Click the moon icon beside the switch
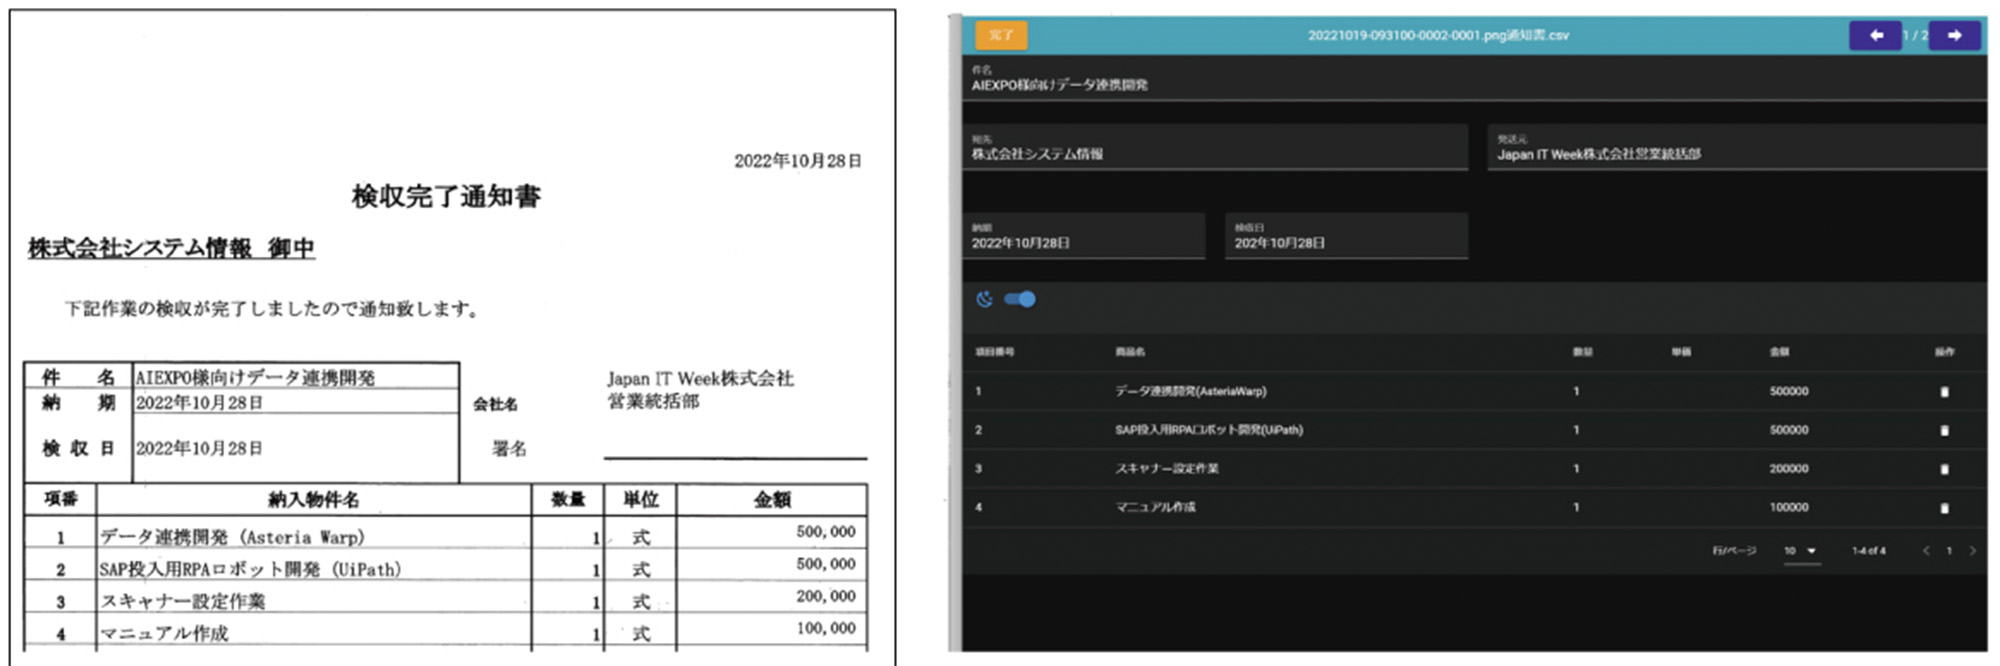 [x=984, y=299]
